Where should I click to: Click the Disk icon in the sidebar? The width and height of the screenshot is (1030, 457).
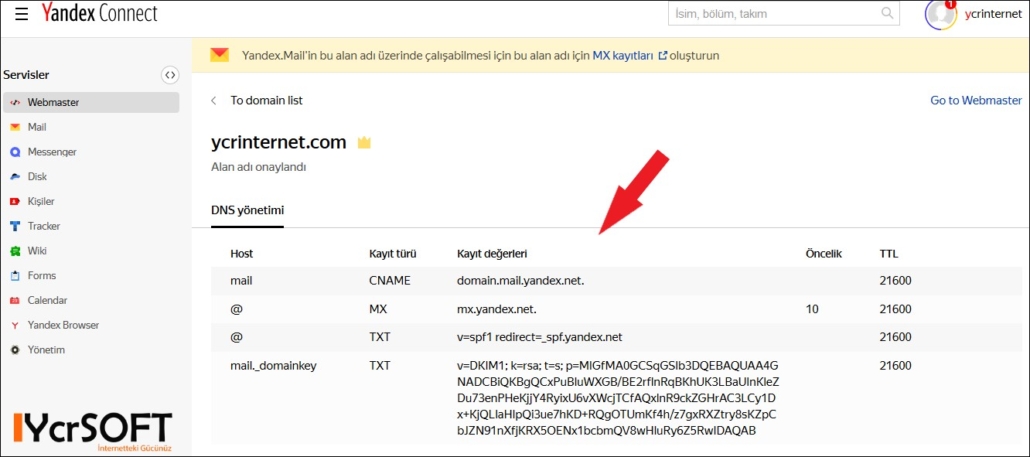point(16,177)
